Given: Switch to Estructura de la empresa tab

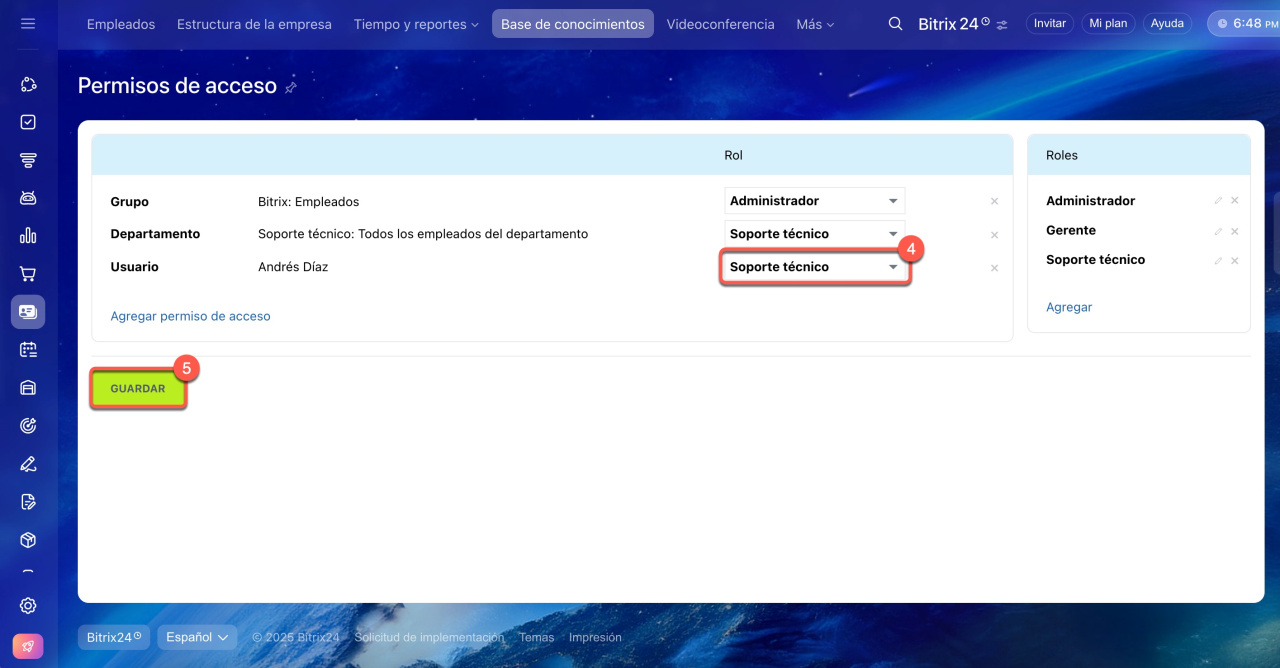Looking at the screenshot, I should coord(254,24).
